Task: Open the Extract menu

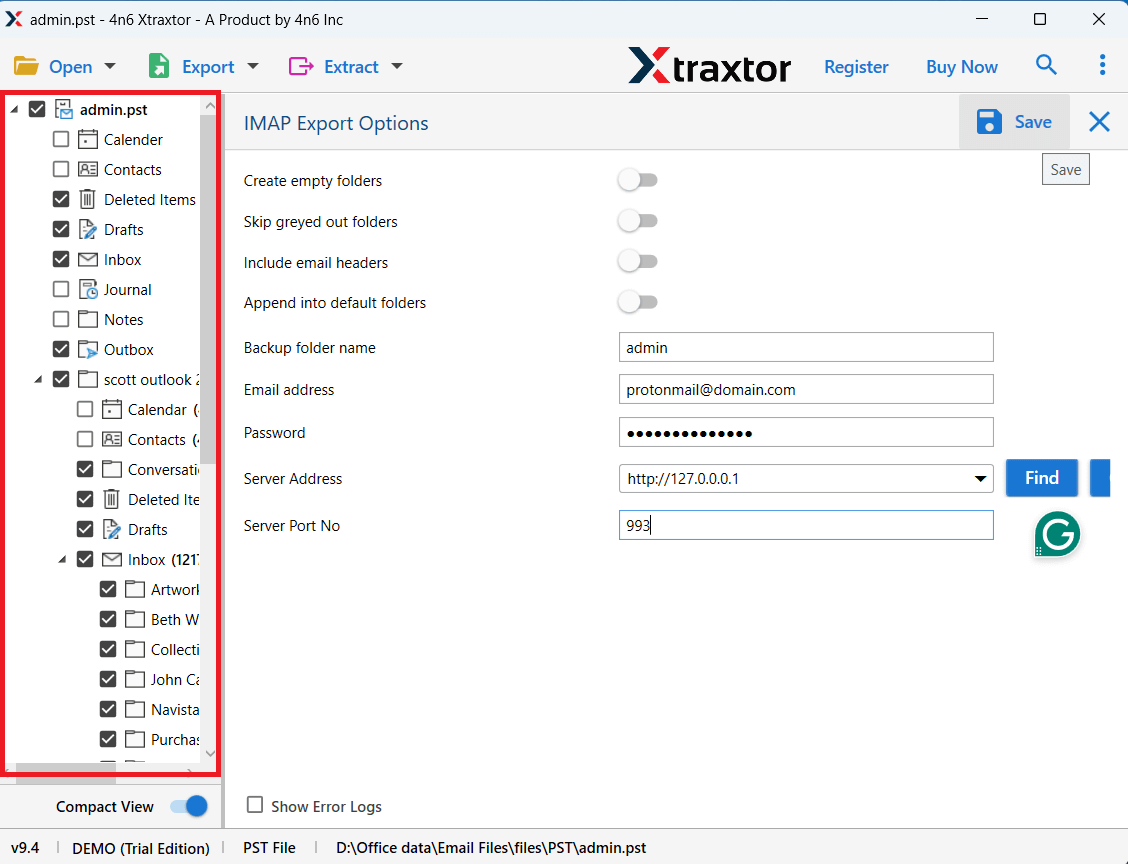Action: (346, 67)
